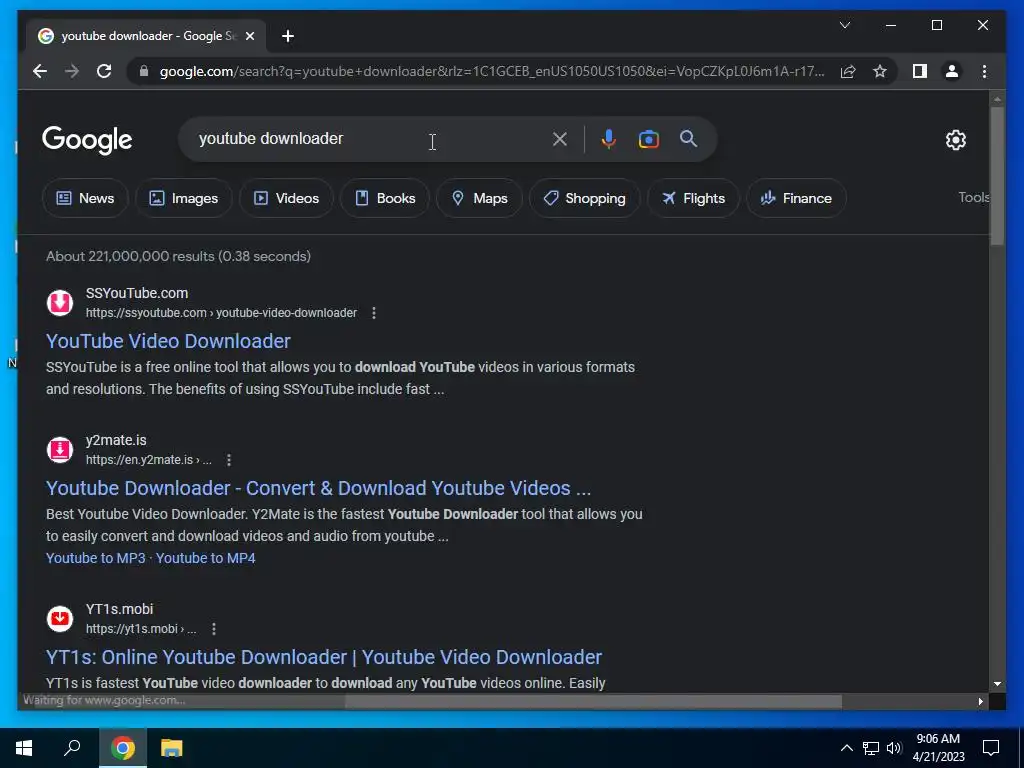Open File Explorer from the taskbar
This screenshot has width=1024, height=768.
tap(172, 748)
